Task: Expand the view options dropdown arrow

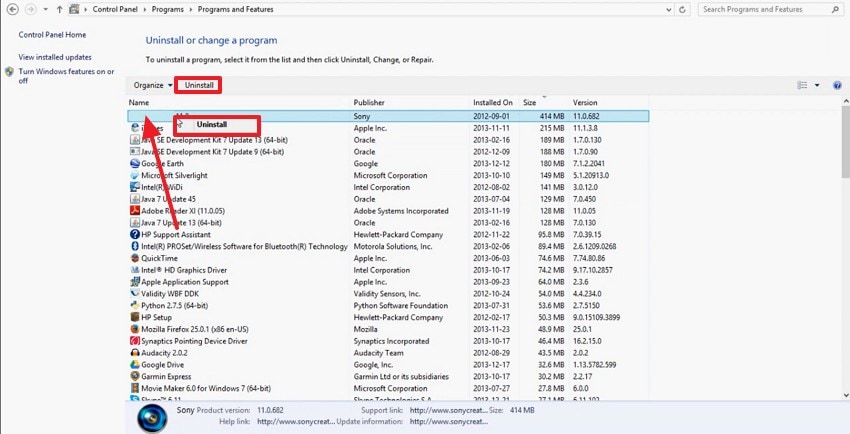Action: click(x=816, y=85)
